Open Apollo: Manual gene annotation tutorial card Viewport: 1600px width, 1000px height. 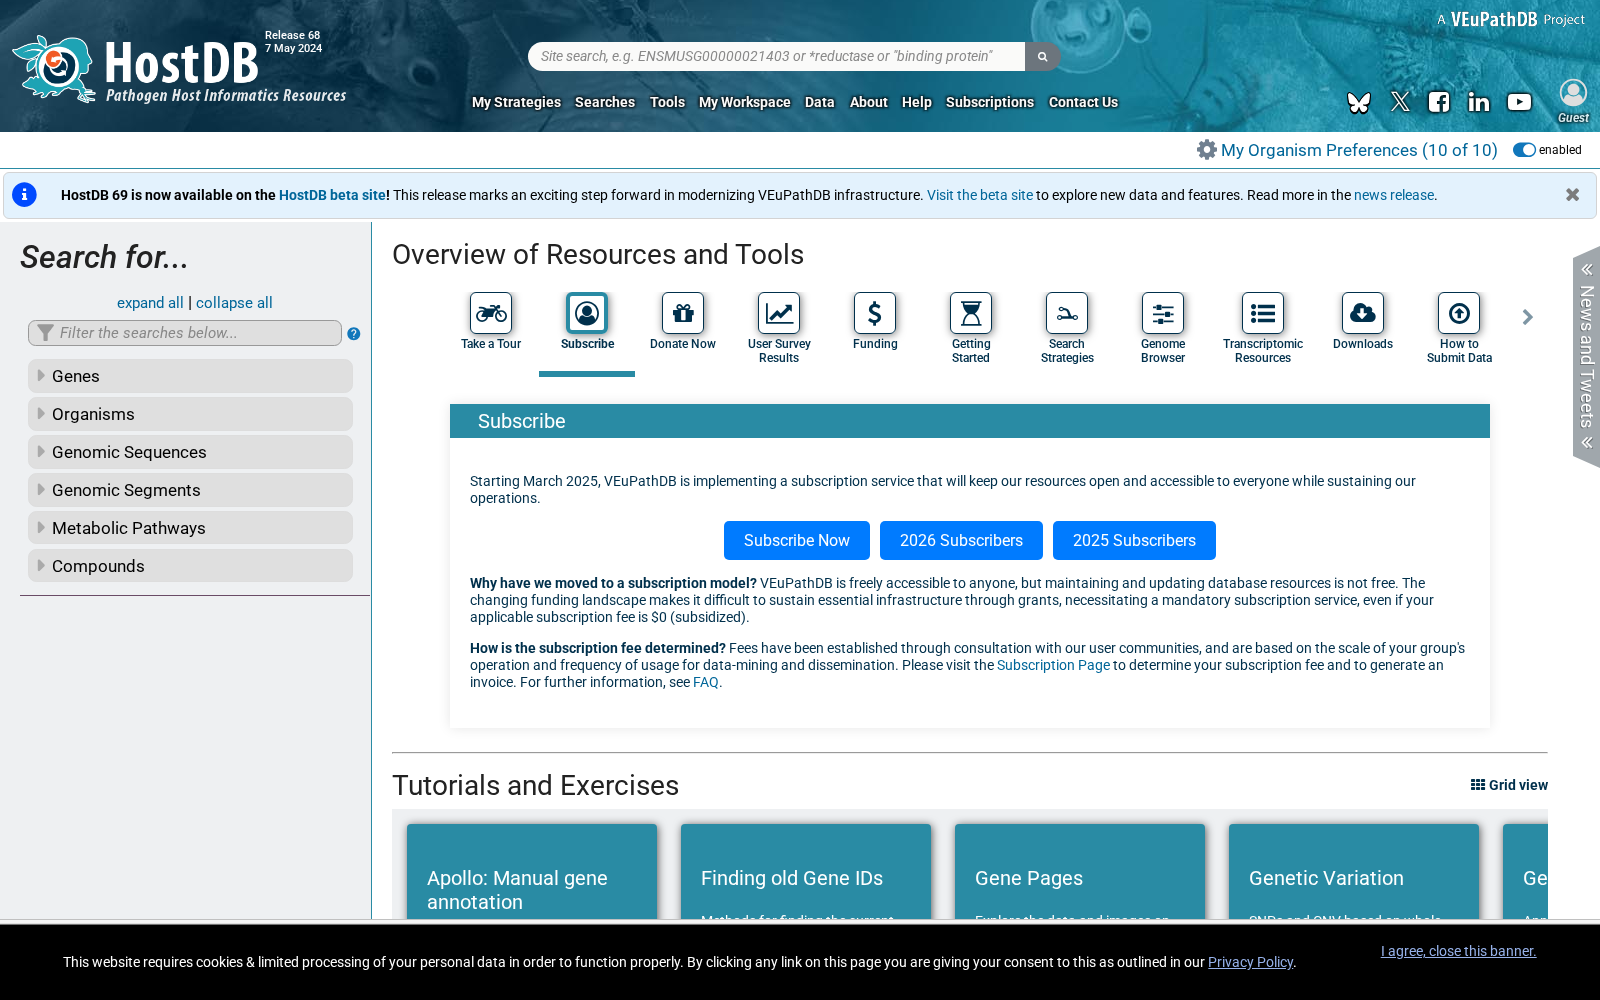(x=532, y=872)
